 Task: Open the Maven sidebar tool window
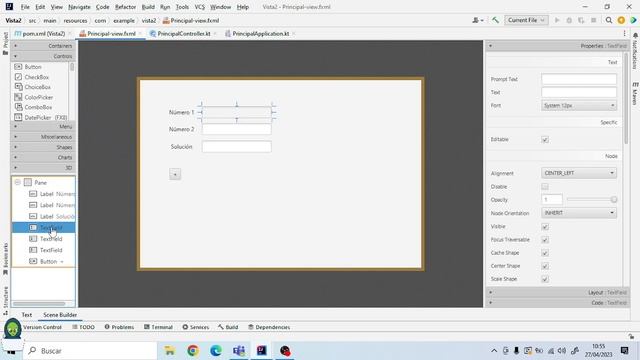pos(635,93)
